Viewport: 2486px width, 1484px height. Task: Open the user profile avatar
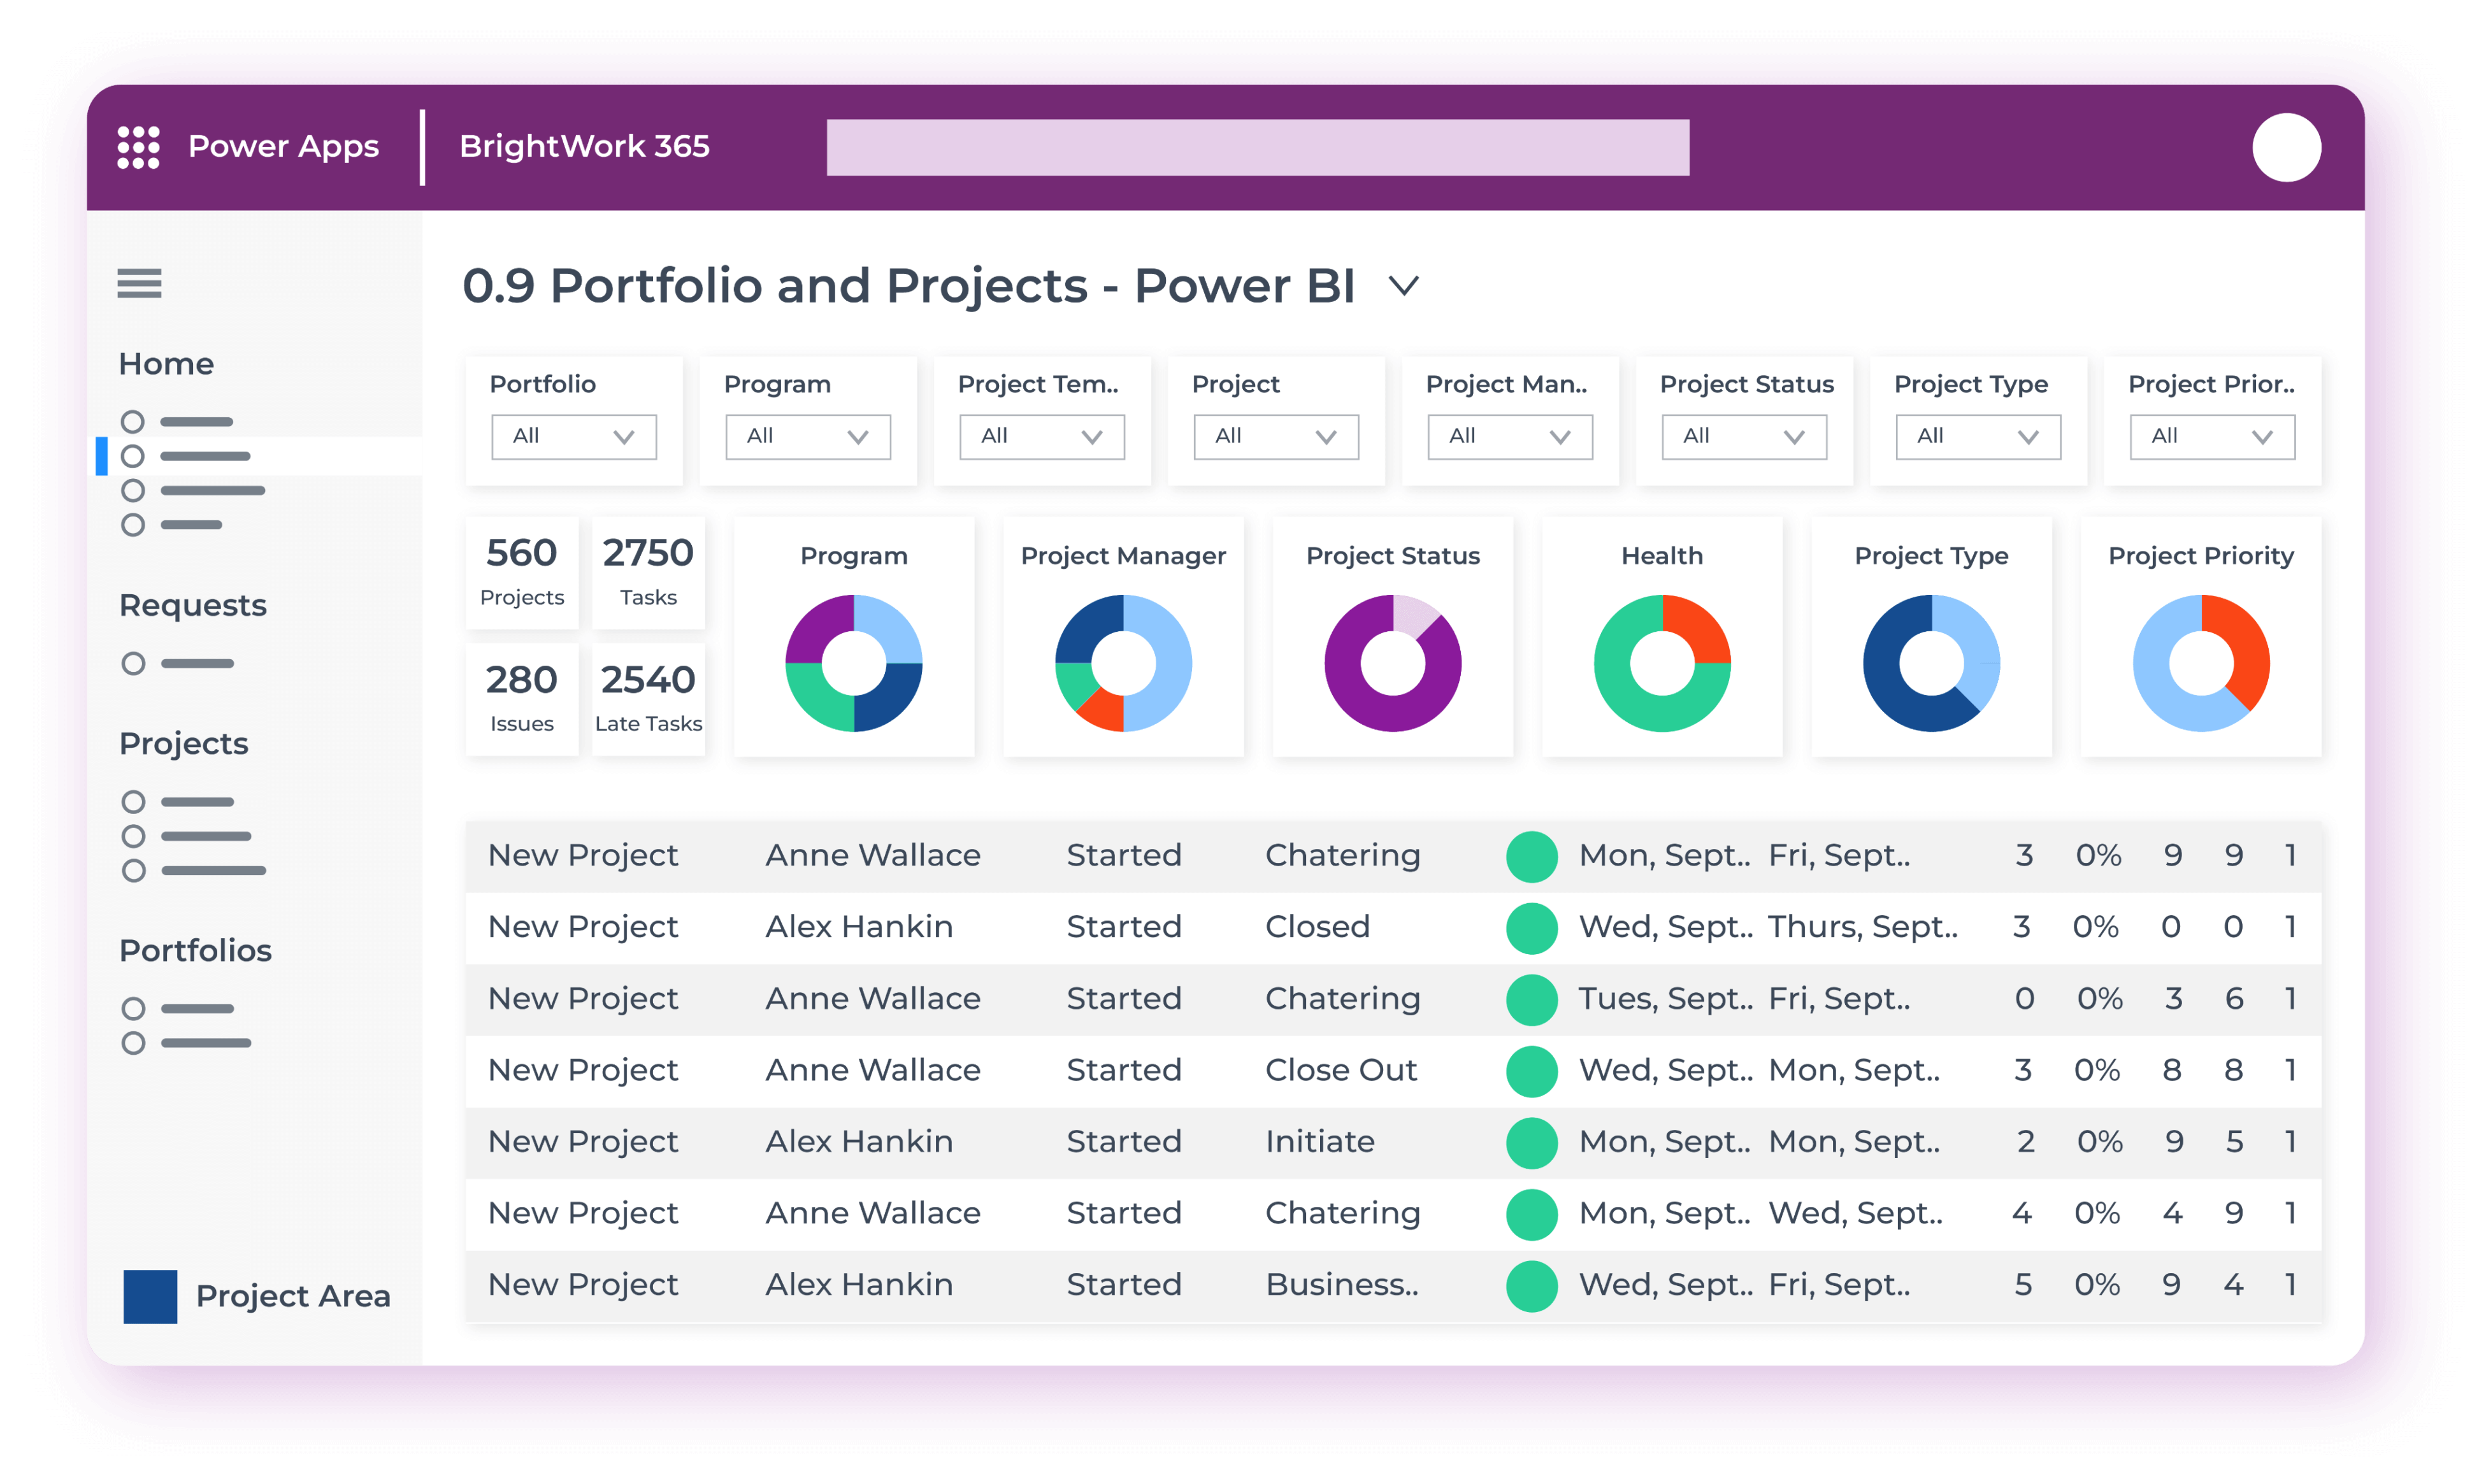coord(2286,147)
